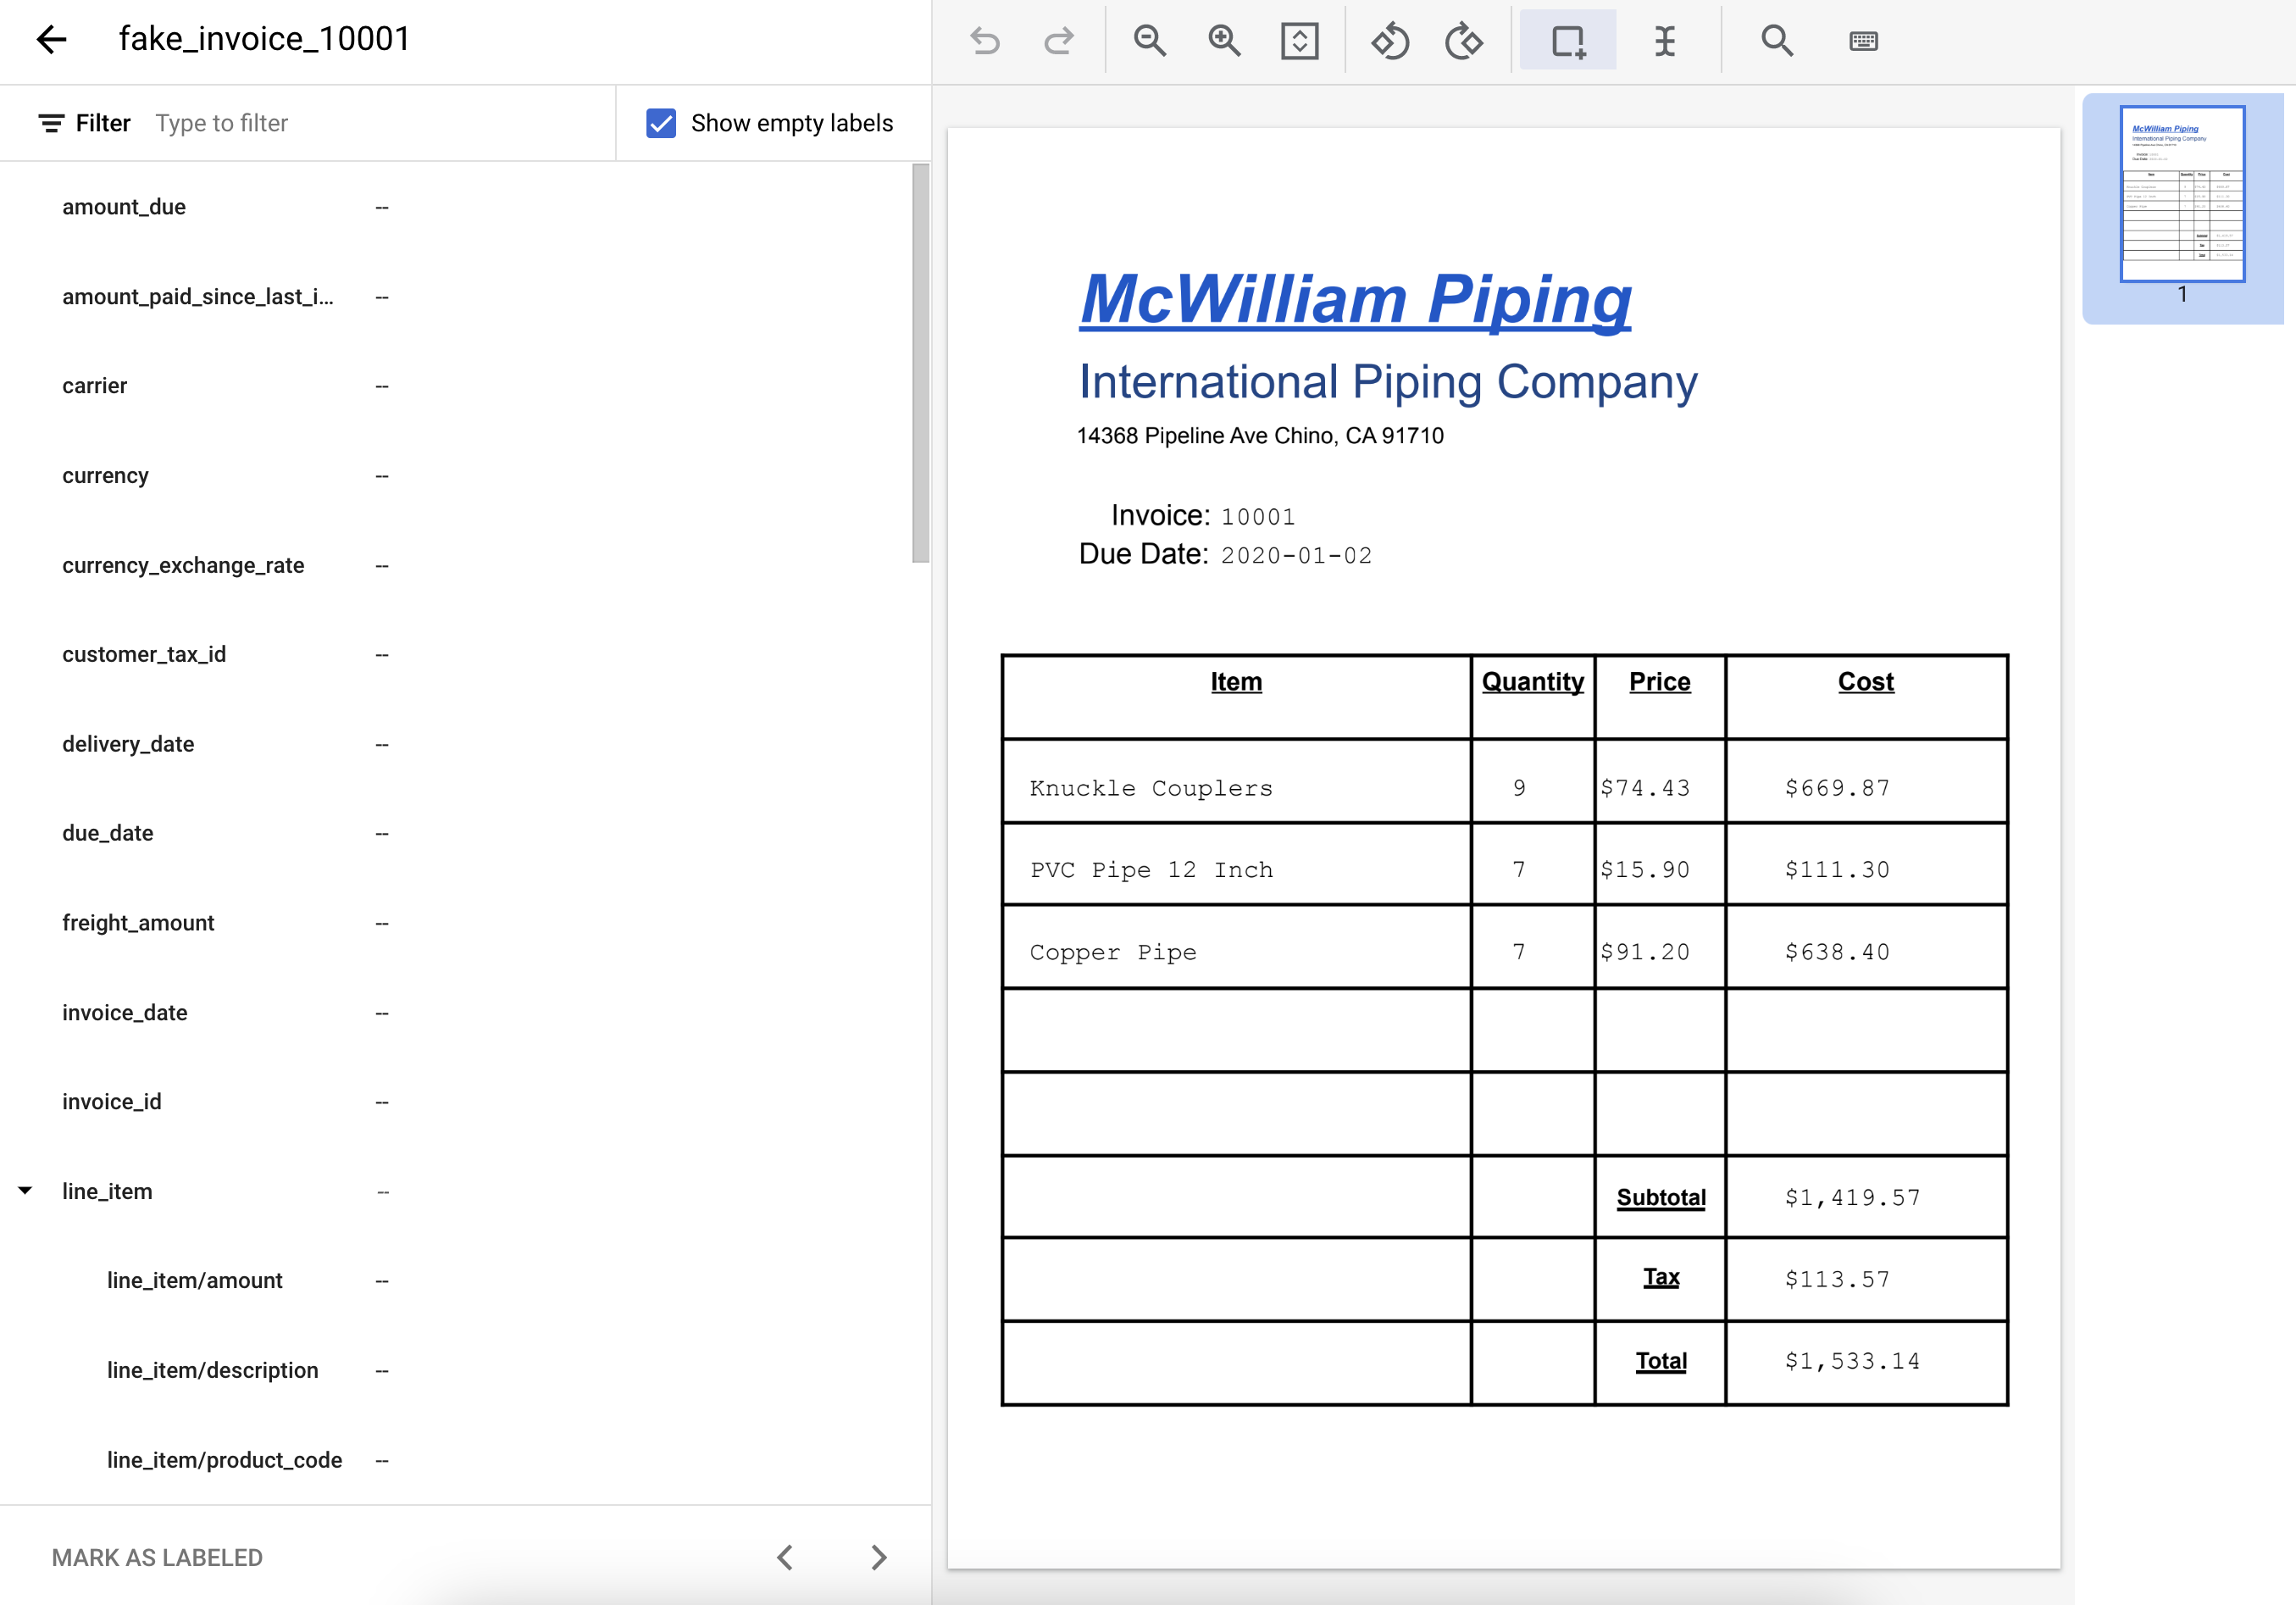
Task: Select the customer_tax_id label
Action: [x=144, y=654]
